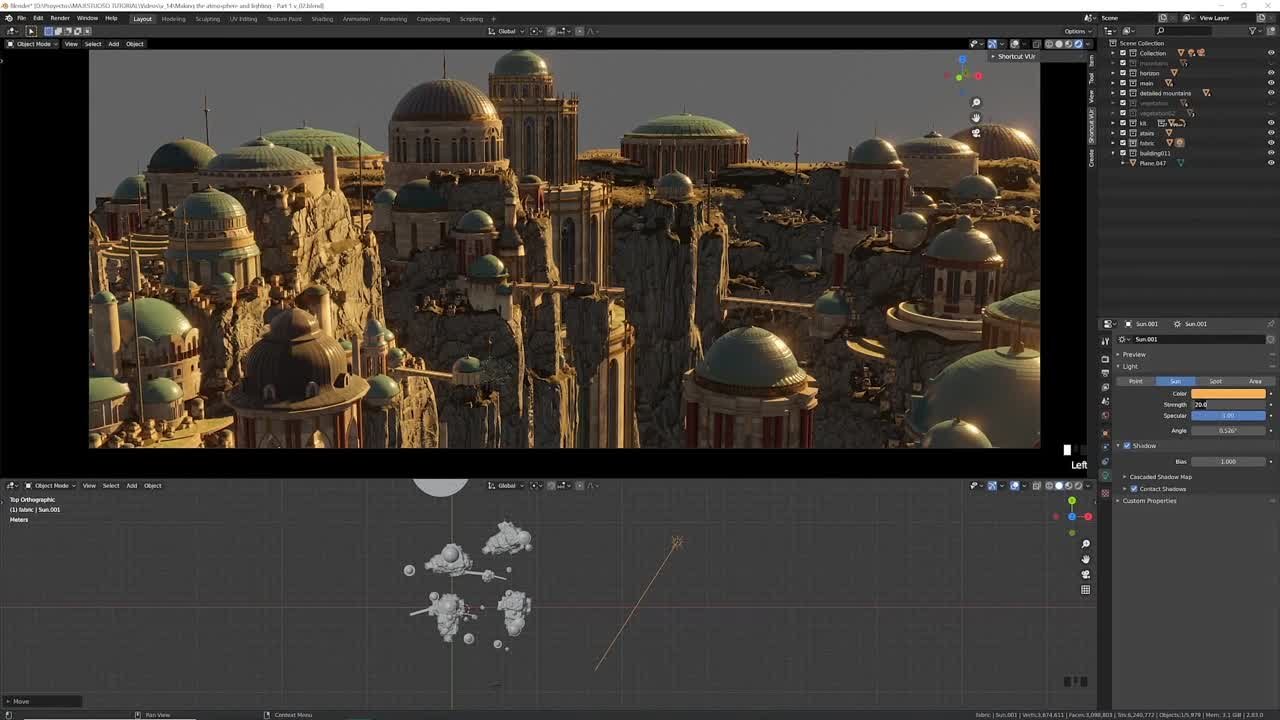Click the Blender logo icon in the menu bar
This screenshot has width=1280, height=720.
8,18
